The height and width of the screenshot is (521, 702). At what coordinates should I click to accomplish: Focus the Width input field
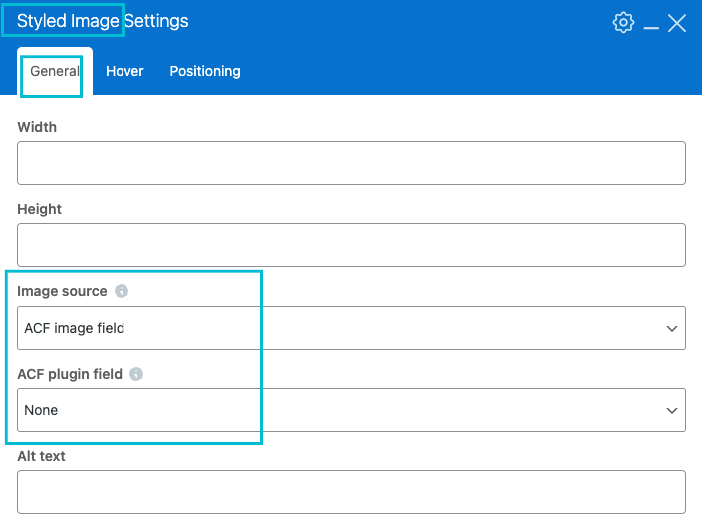click(350, 162)
